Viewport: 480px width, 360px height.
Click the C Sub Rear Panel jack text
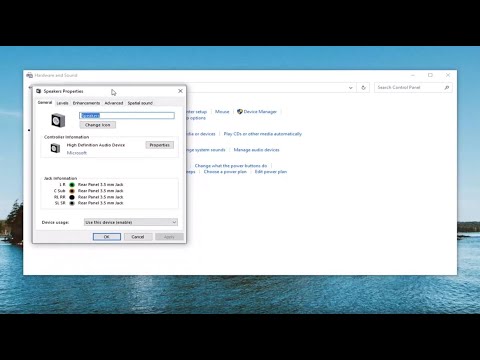tap(101, 191)
